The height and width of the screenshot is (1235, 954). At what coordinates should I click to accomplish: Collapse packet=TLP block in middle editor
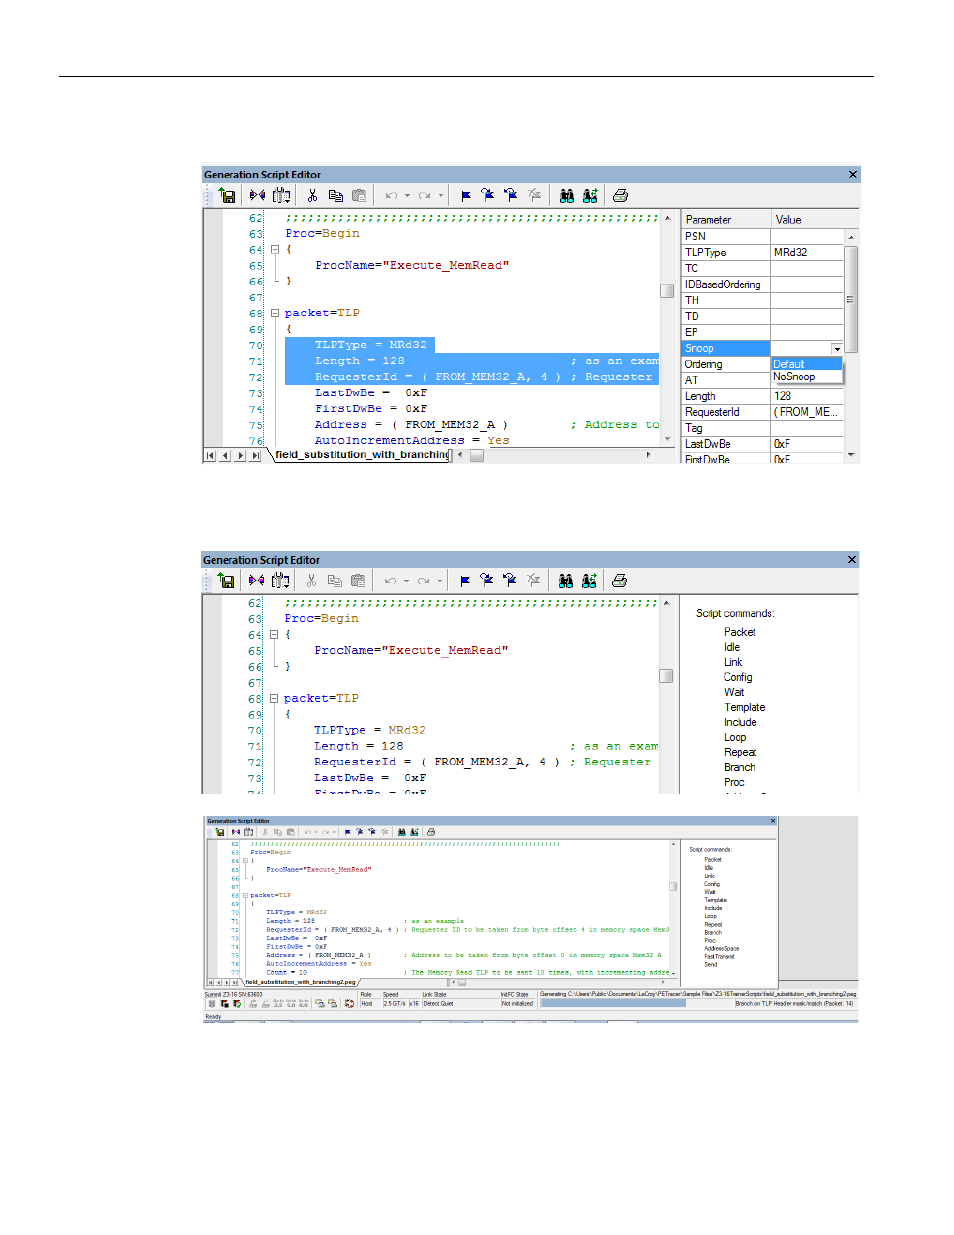pyautogui.click(x=274, y=699)
